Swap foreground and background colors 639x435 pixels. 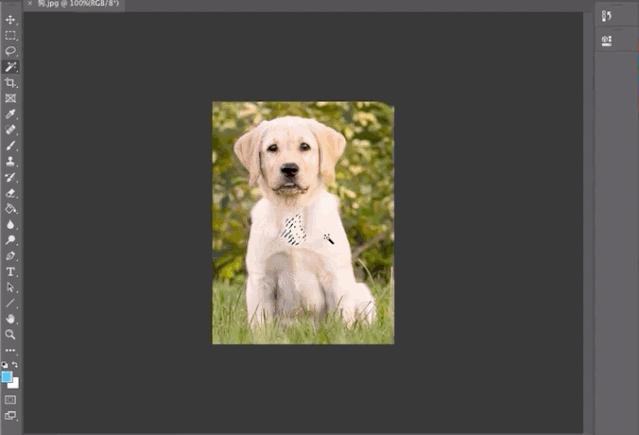[x=15, y=364]
